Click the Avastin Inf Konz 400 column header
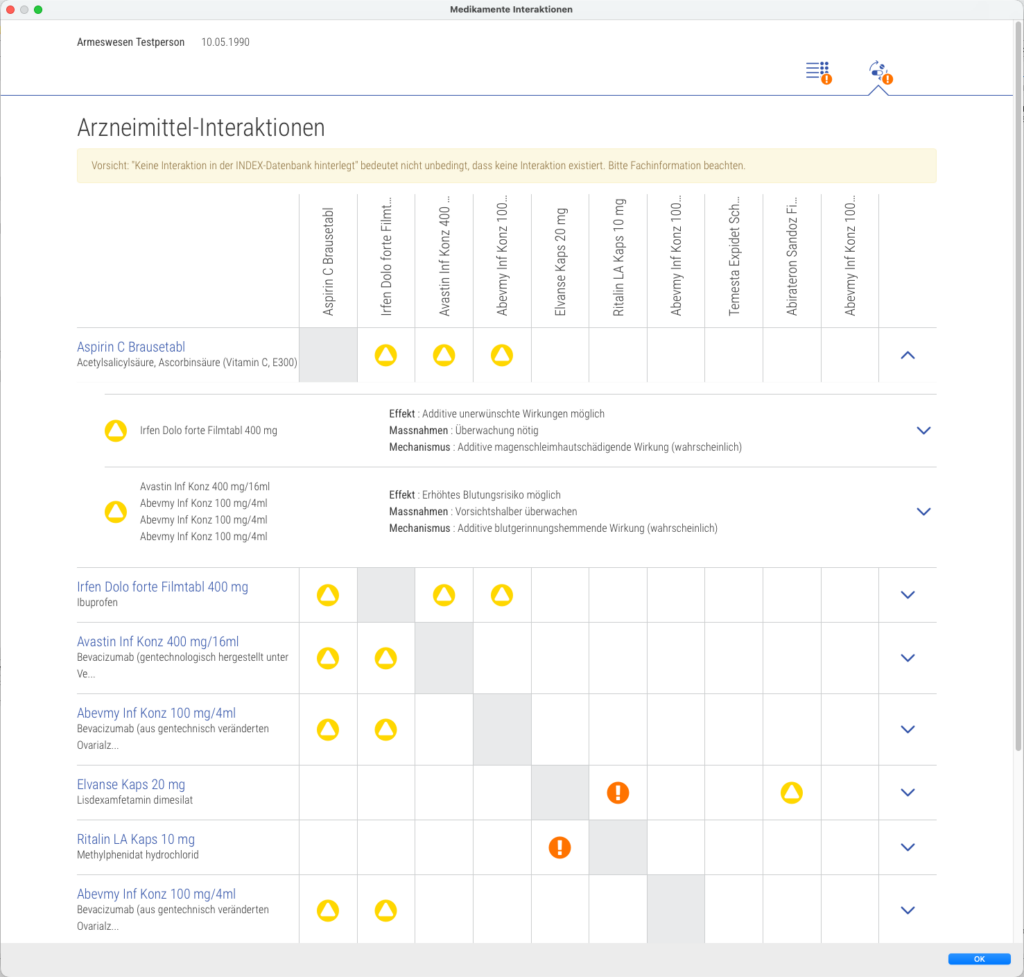Viewport: 1024px width, 977px height. click(x=444, y=256)
